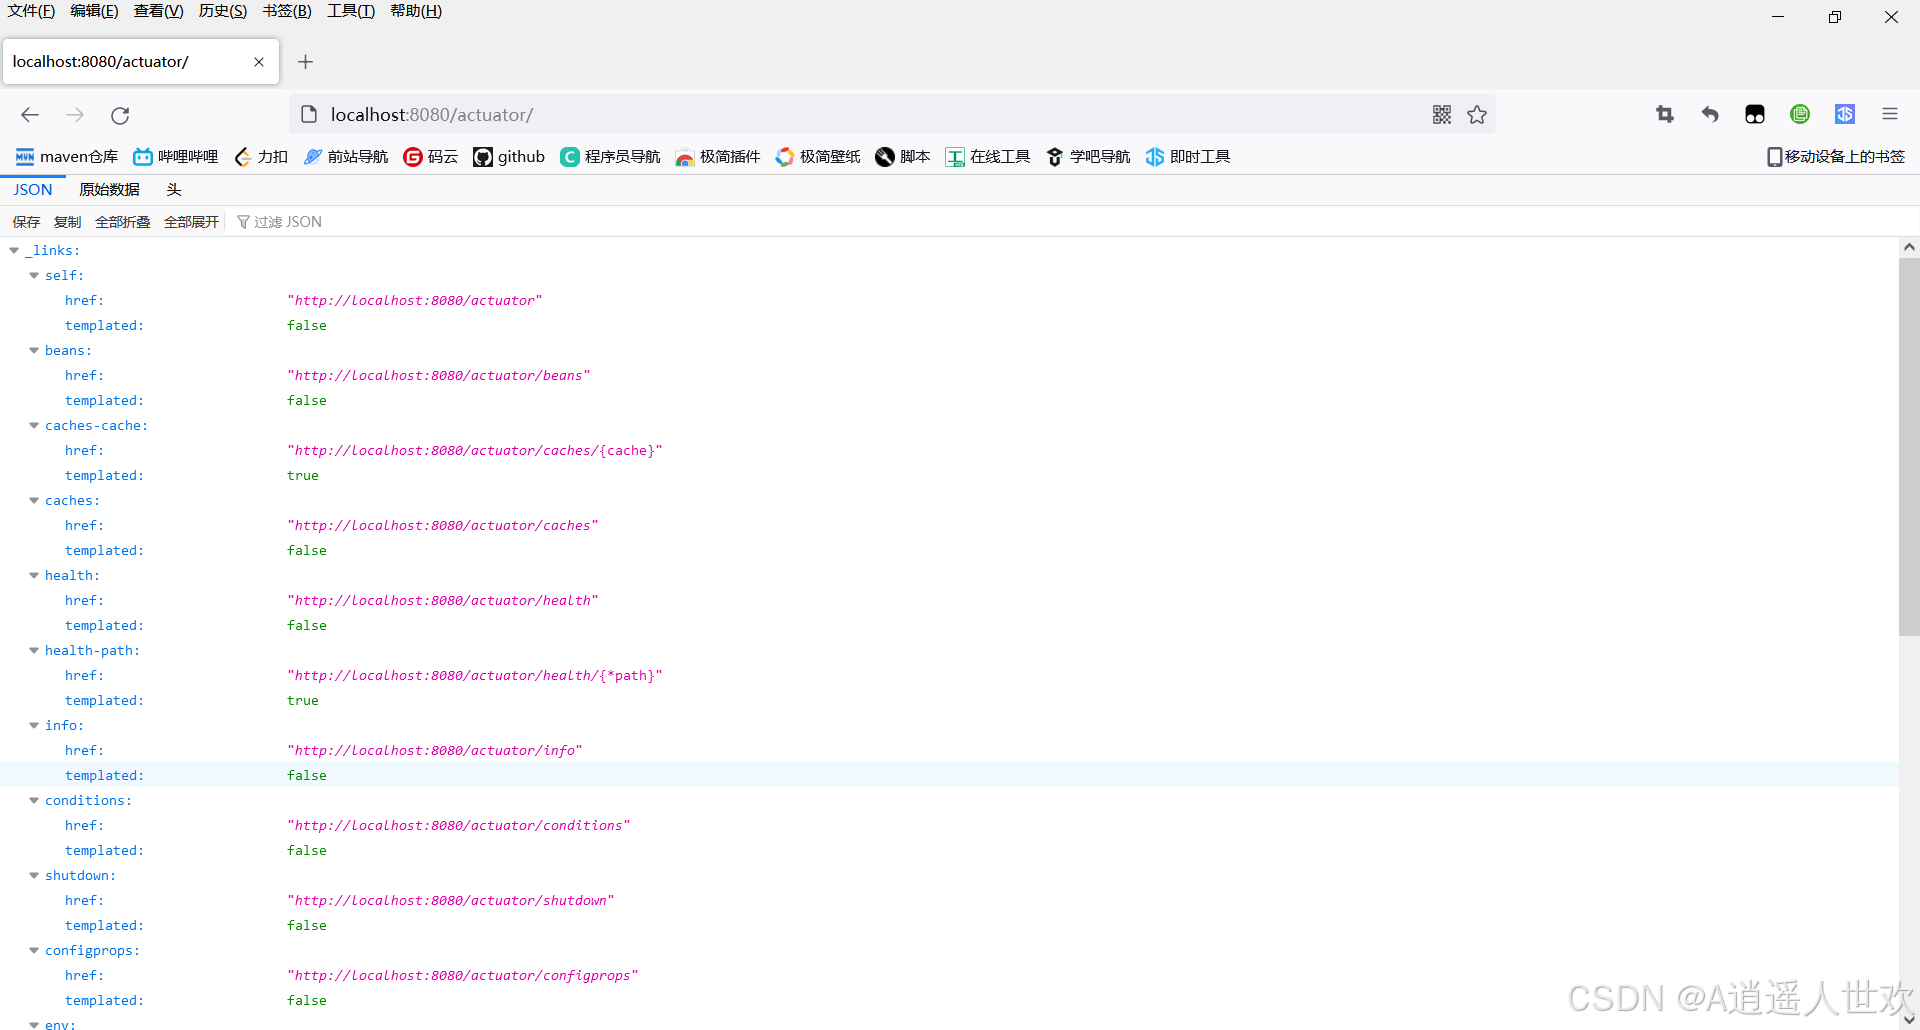Open the maven仓库 bookmark
The width and height of the screenshot is (1920, 1030).
65,156
